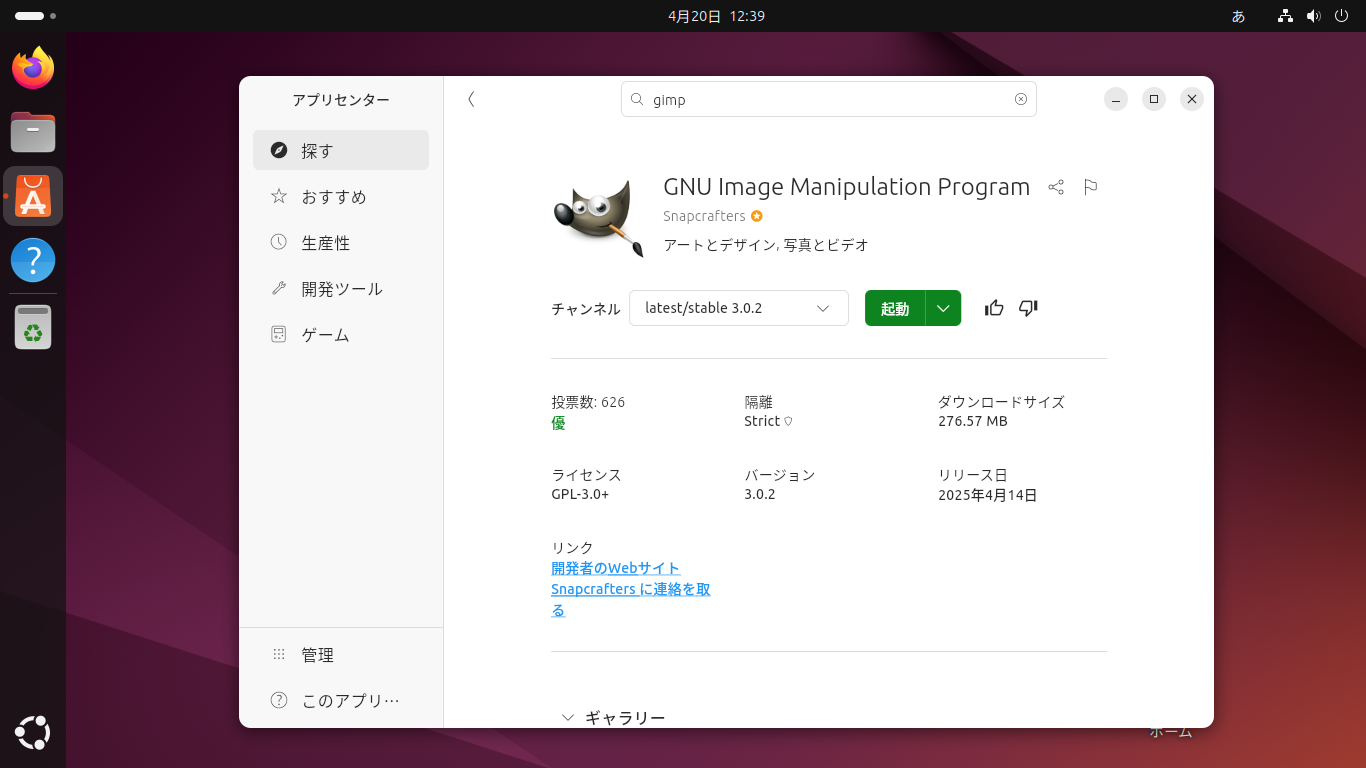Collapse the ギャラリー section
1366x768 pixels.
(568, 717)
